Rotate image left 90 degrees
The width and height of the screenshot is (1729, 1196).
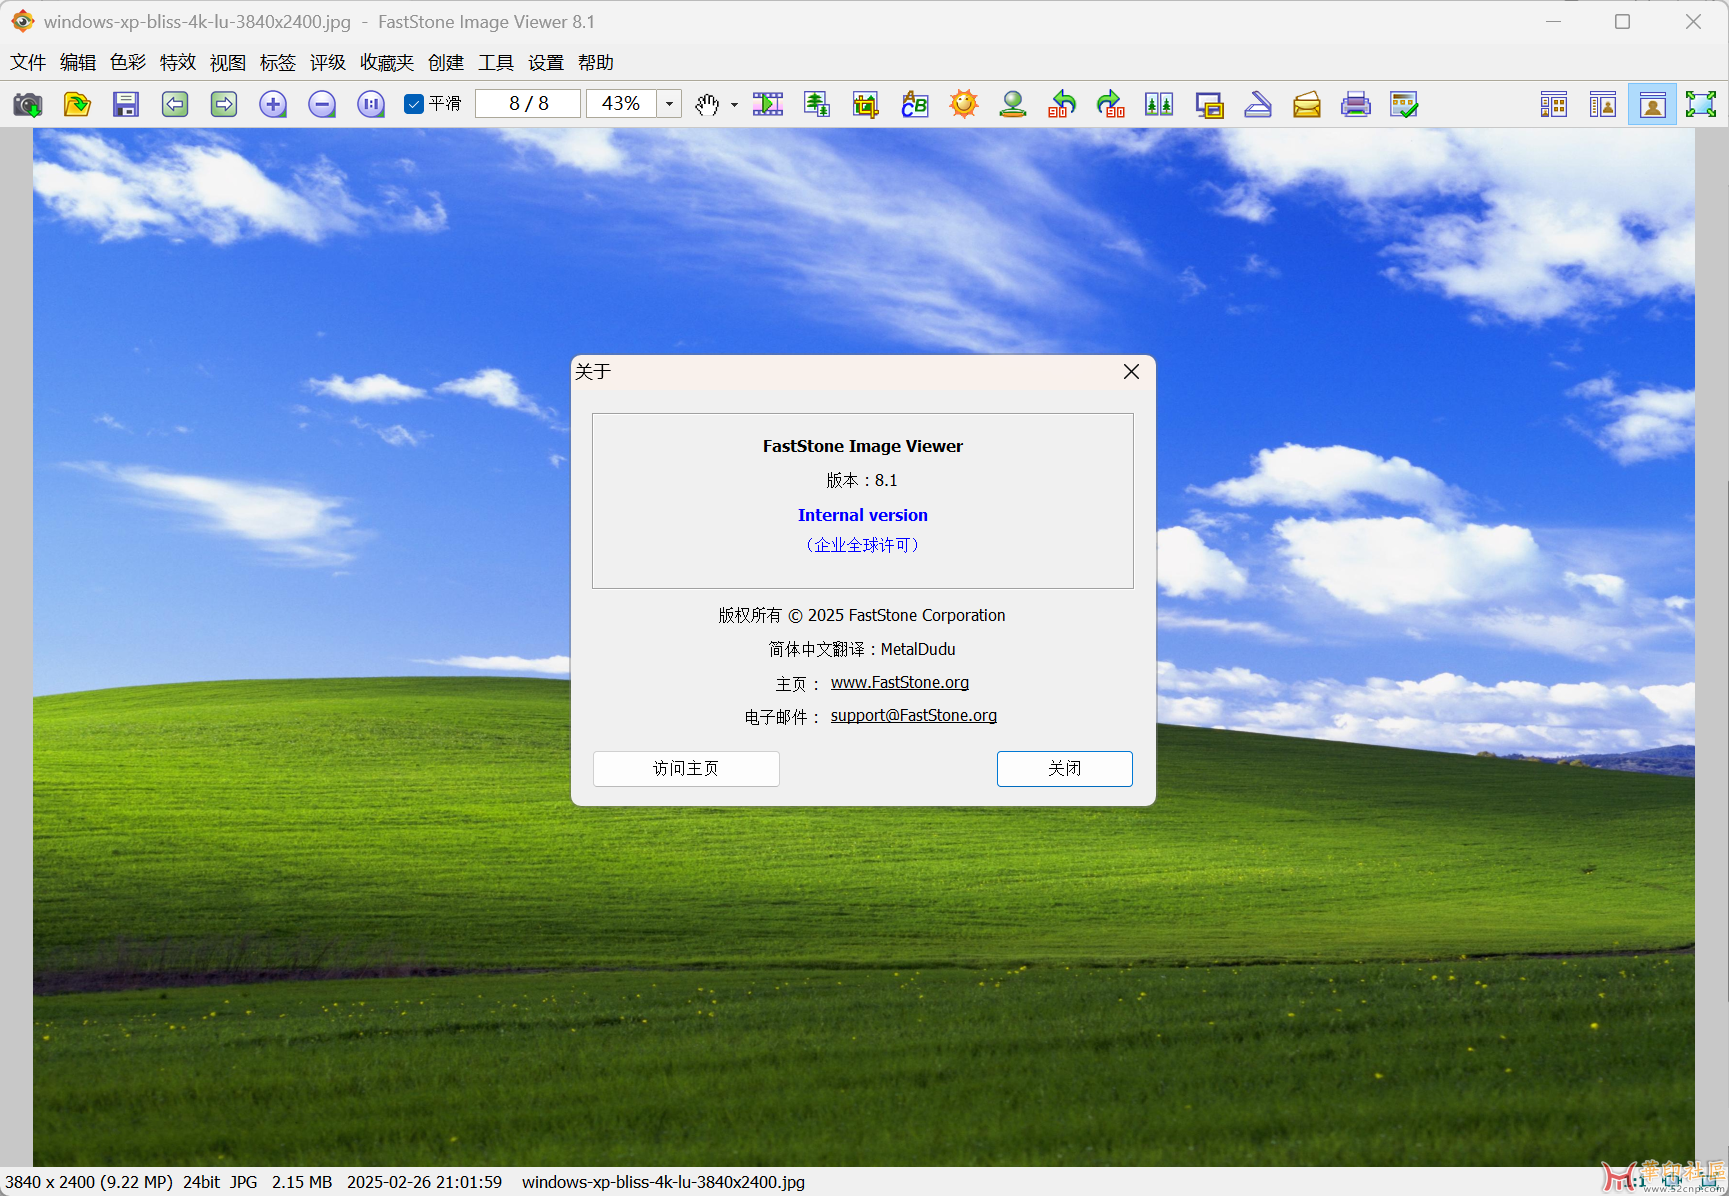(1062, 104)
